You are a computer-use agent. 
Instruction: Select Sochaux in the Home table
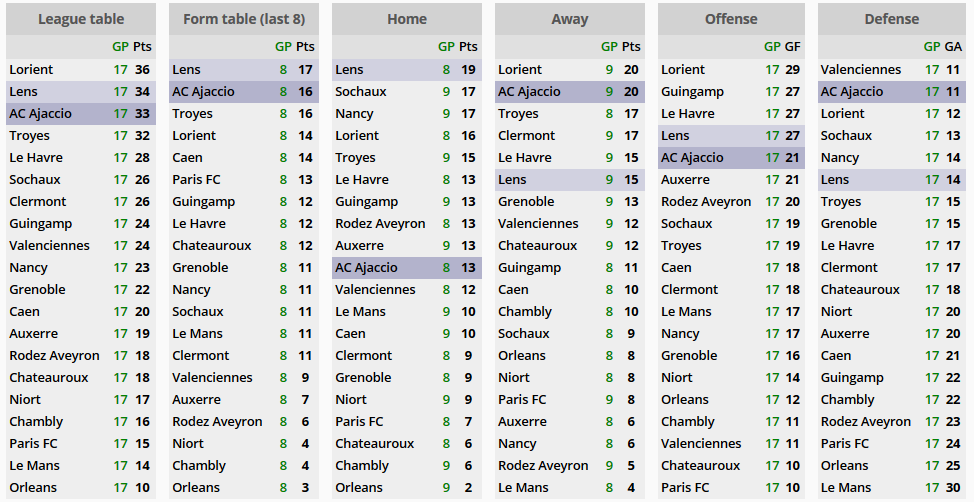(x=361, y=92)
